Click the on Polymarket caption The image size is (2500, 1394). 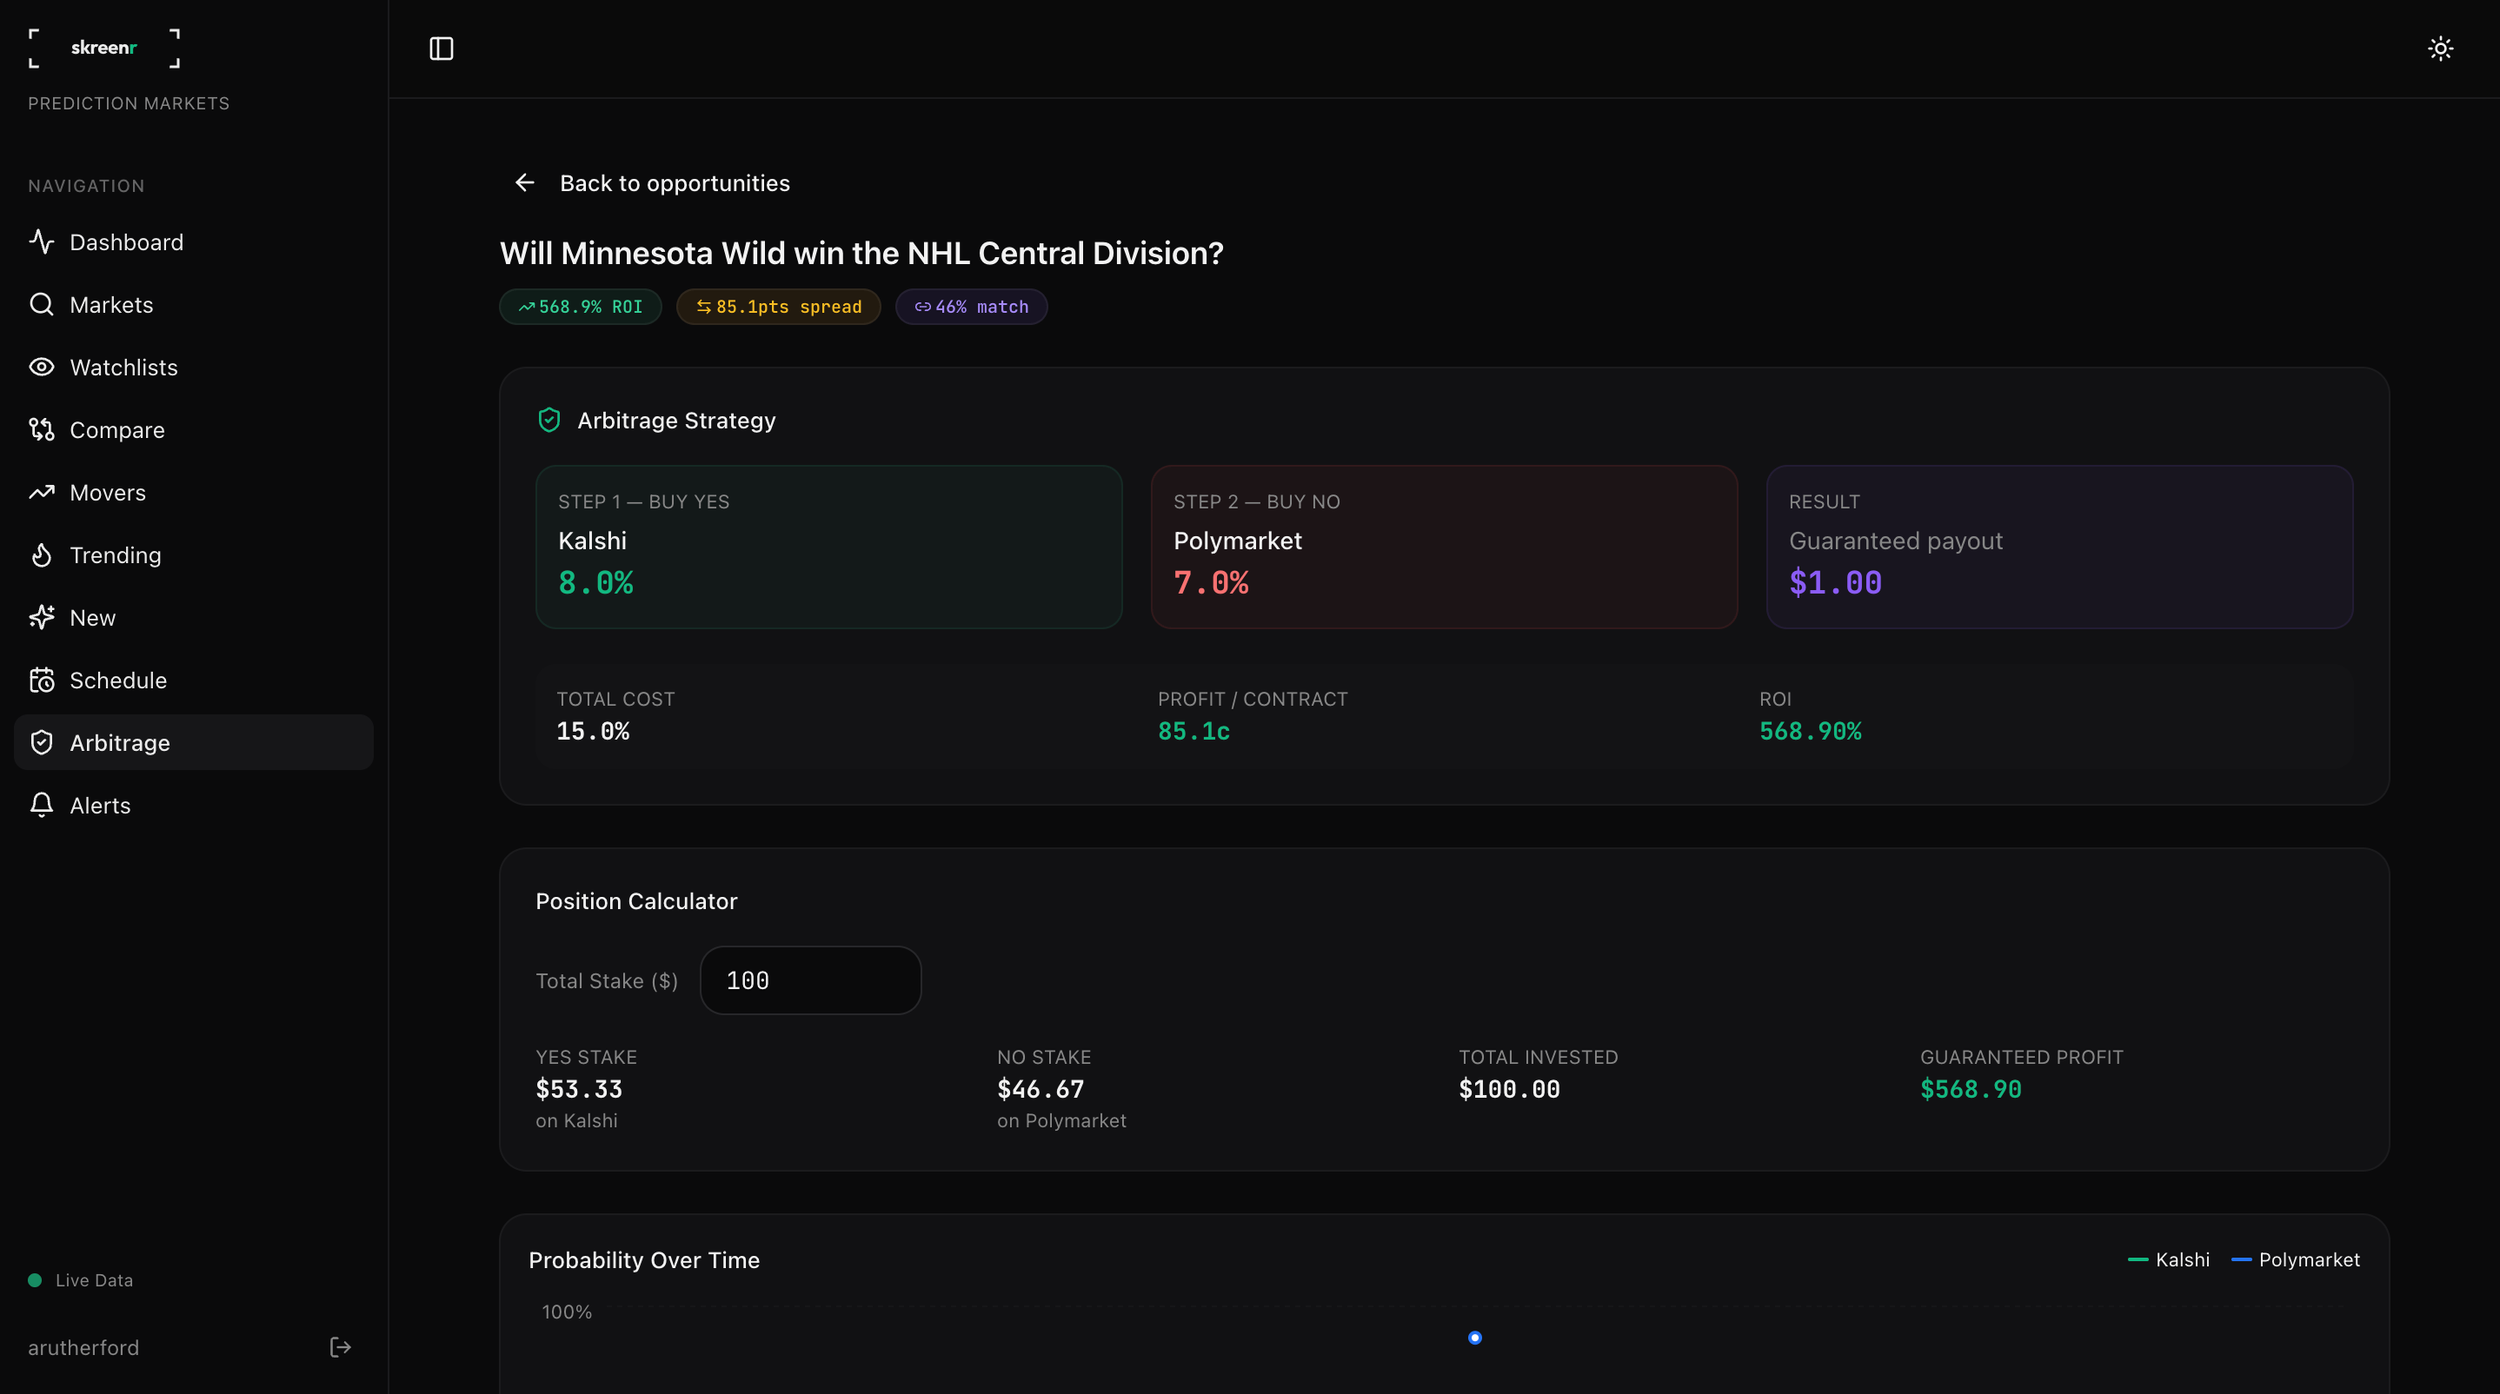click(x=1061, y=1121)
